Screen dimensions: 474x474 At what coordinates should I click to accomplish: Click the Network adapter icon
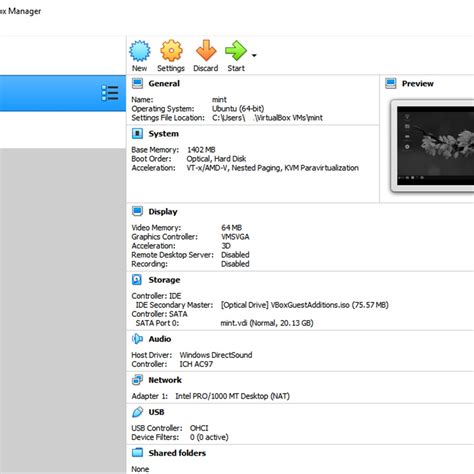click(x=137, y=380)
